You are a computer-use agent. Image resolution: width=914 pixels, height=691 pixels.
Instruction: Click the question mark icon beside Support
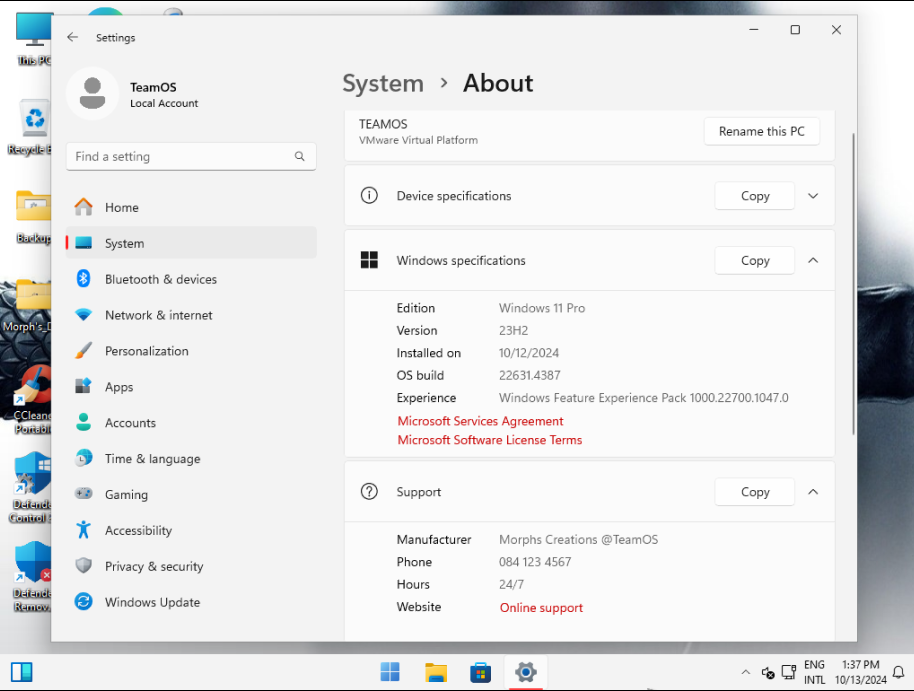[x=369, y=492]
